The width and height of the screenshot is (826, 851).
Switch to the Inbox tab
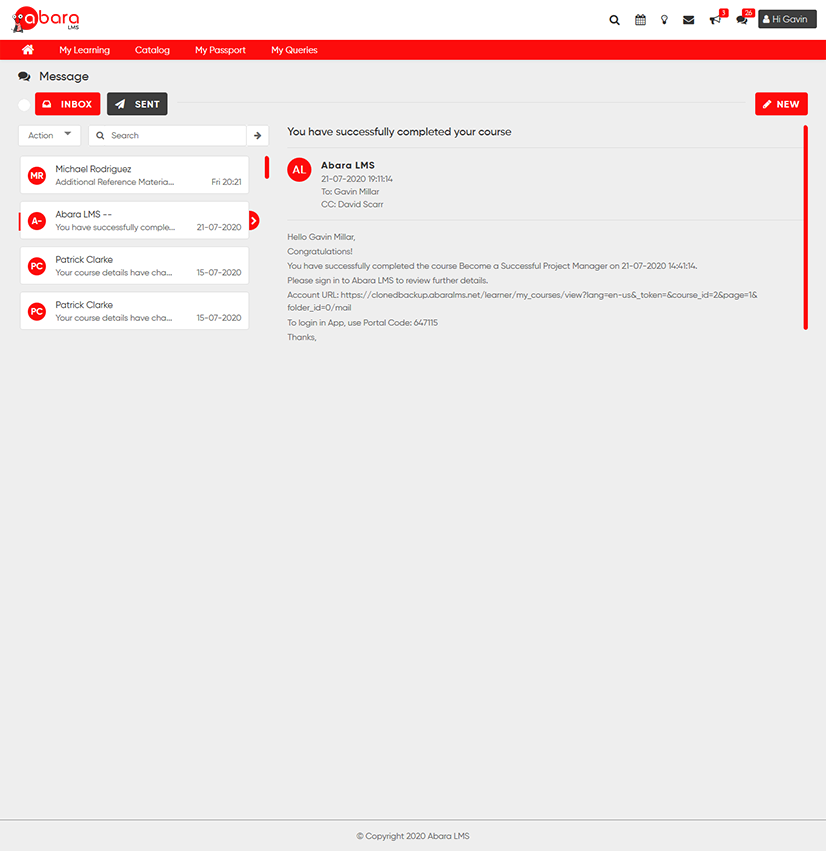pyautogui.click(x=68, y=104)
